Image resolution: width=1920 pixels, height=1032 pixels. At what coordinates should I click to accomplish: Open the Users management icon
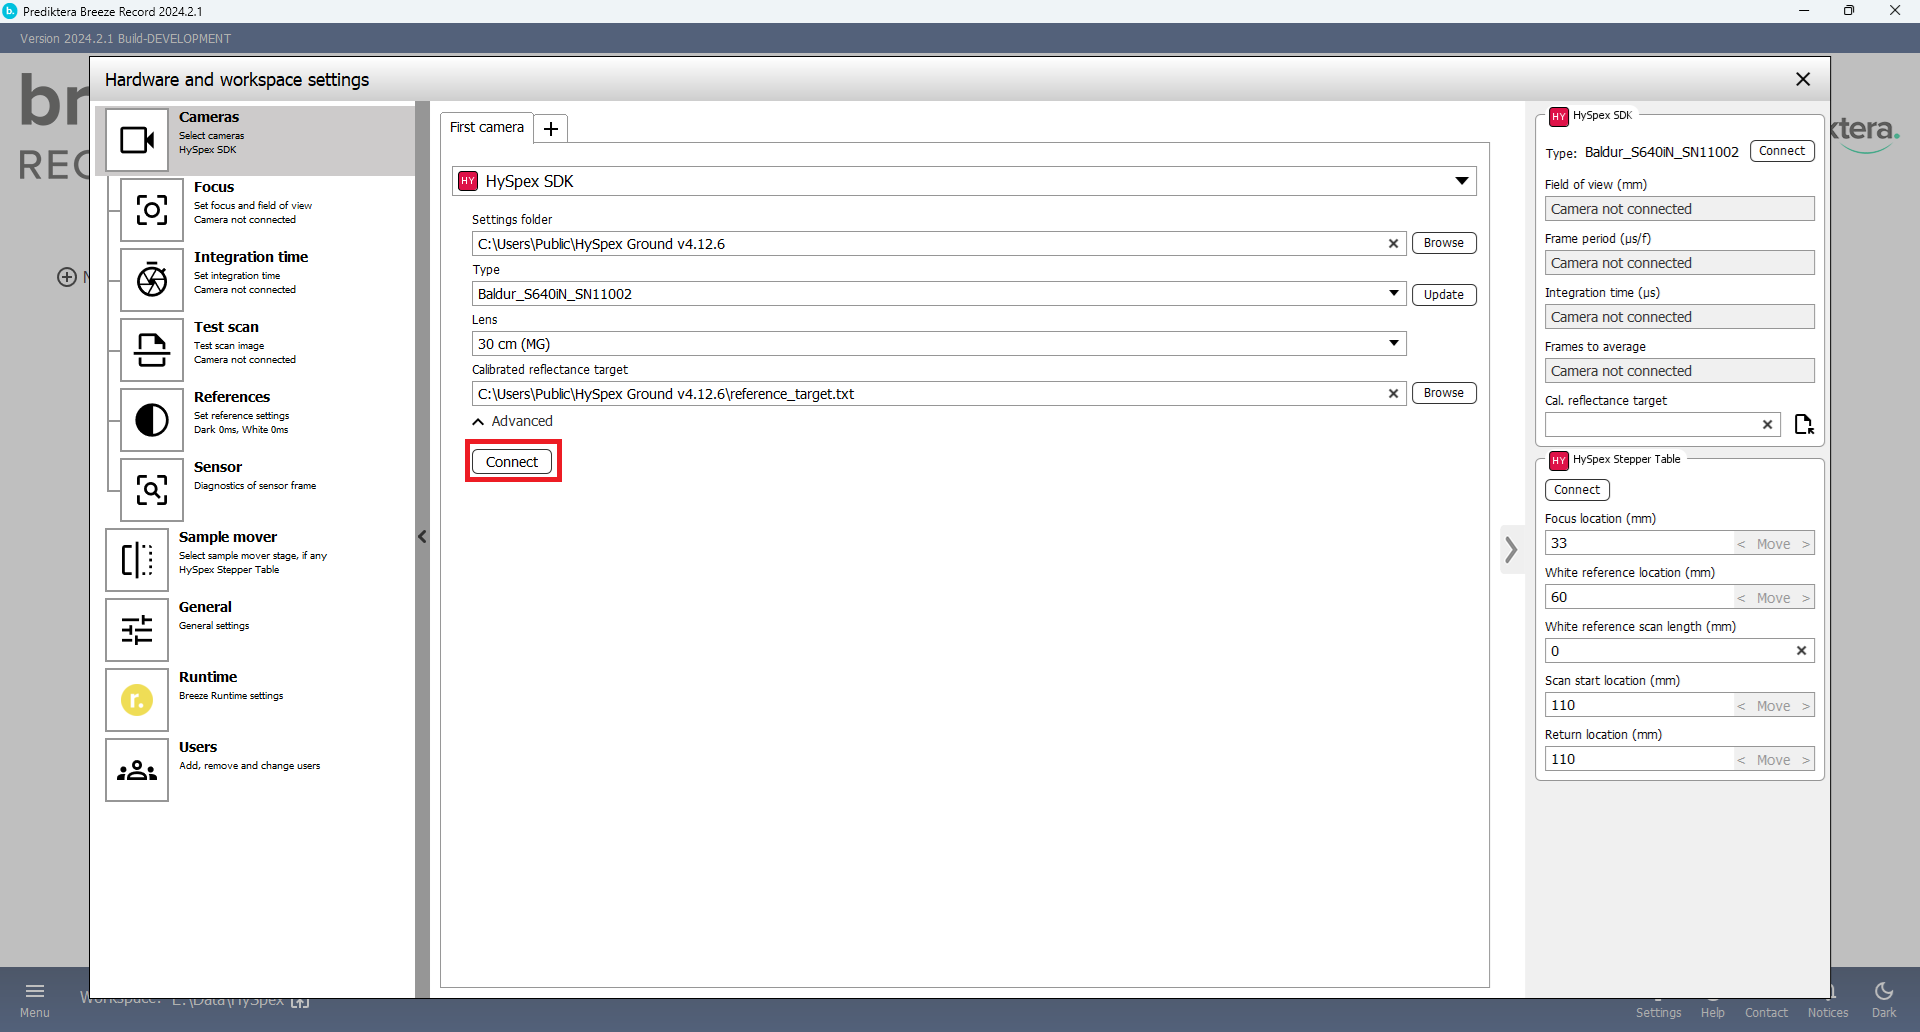tap(137, 770)
